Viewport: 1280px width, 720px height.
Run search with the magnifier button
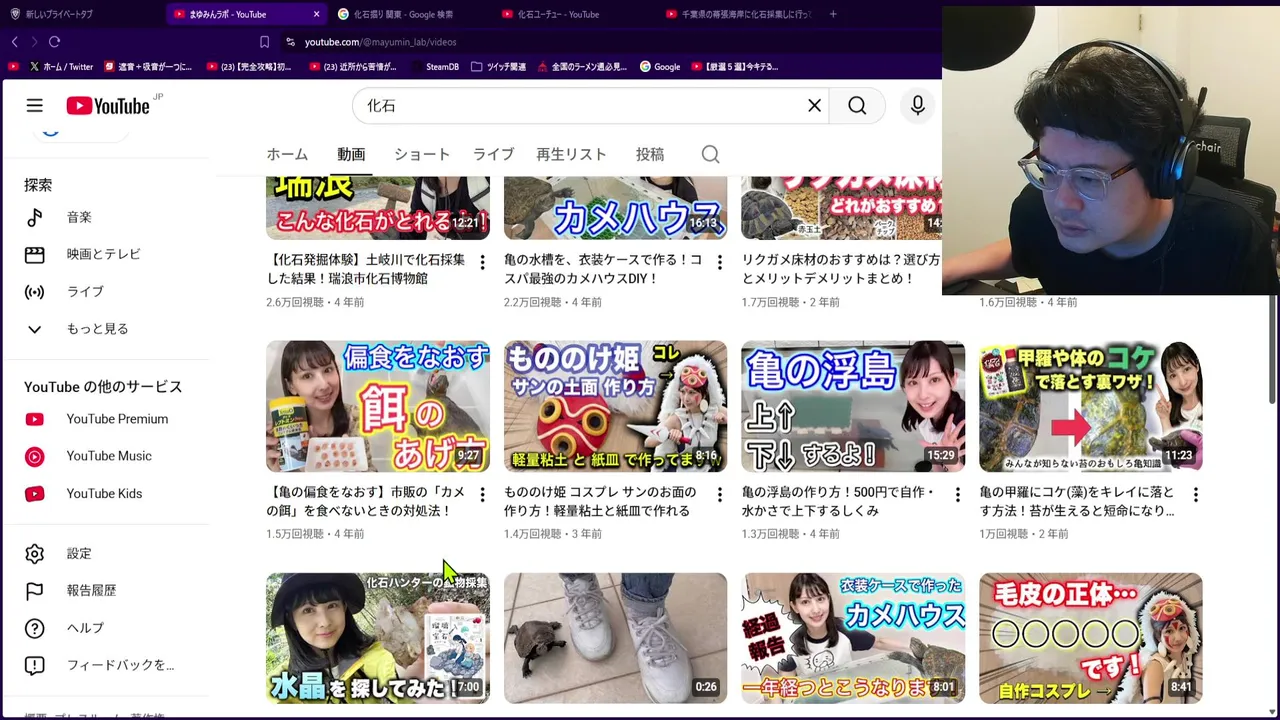857,106
